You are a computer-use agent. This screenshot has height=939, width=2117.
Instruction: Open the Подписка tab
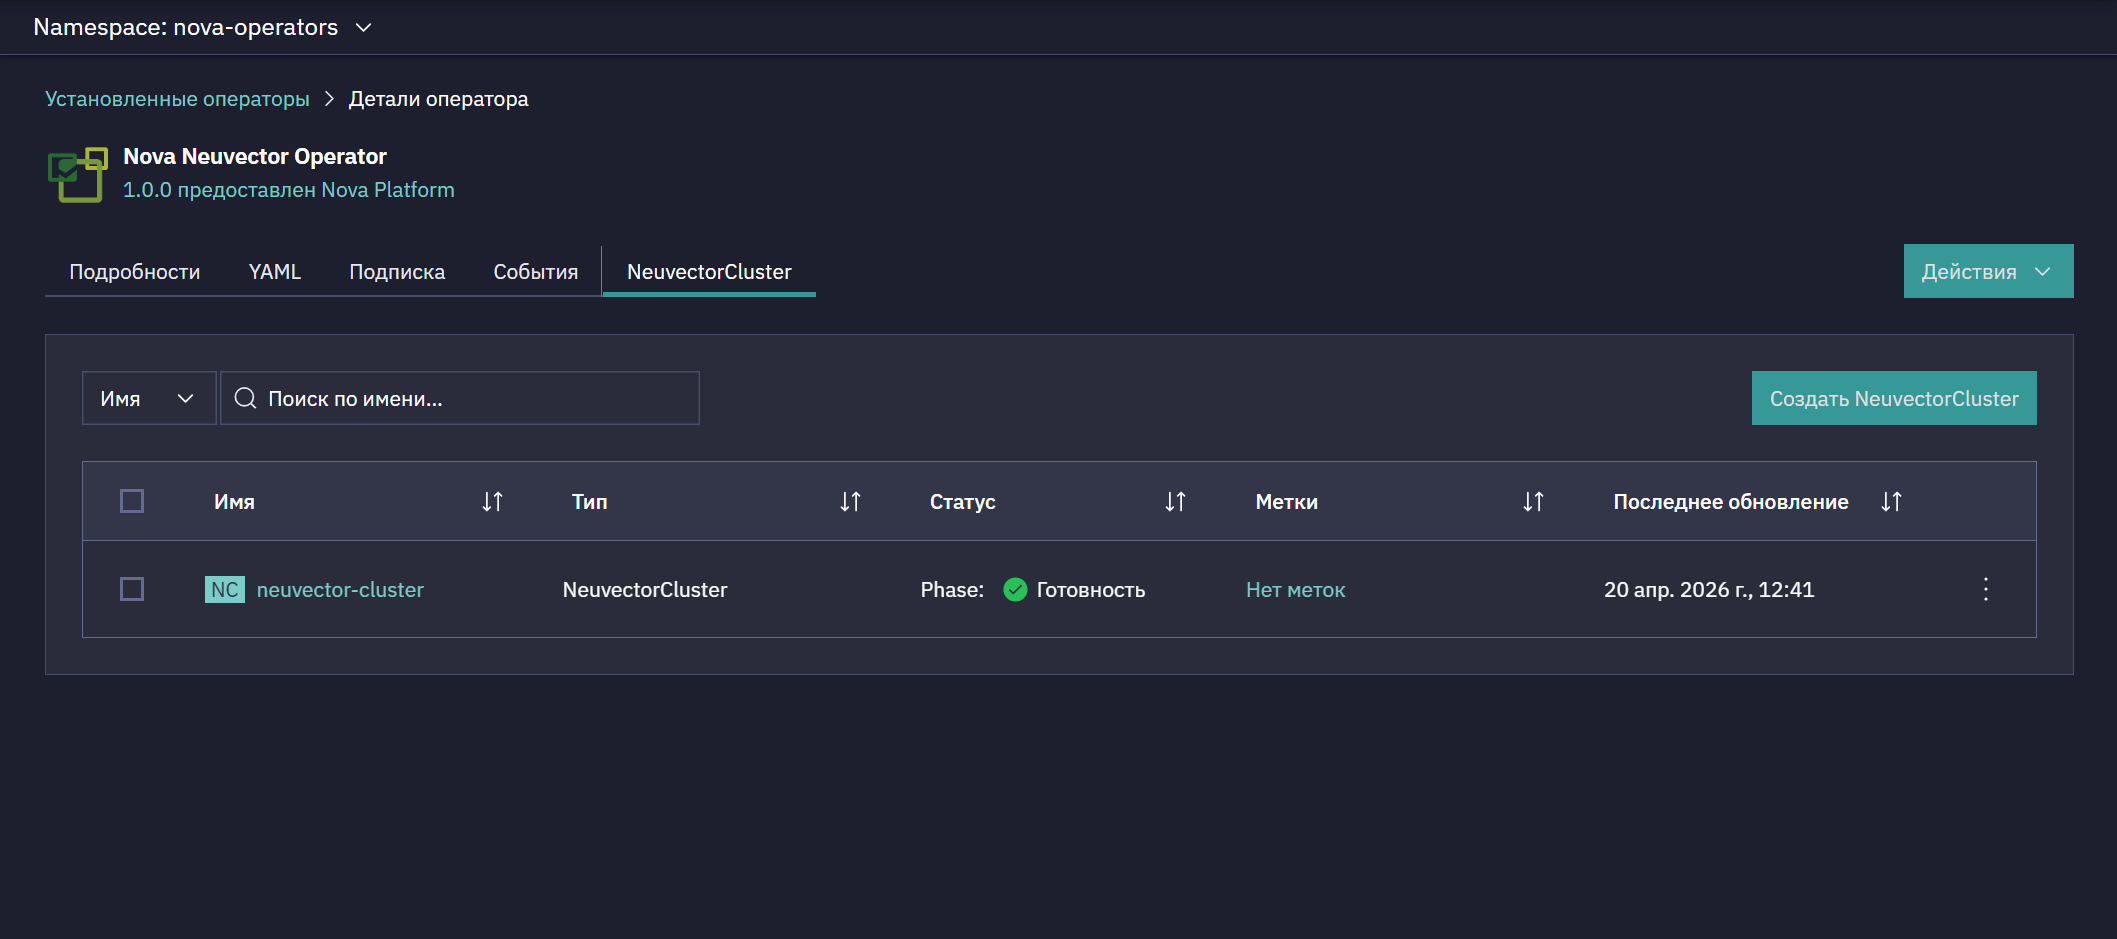point(397,272)
